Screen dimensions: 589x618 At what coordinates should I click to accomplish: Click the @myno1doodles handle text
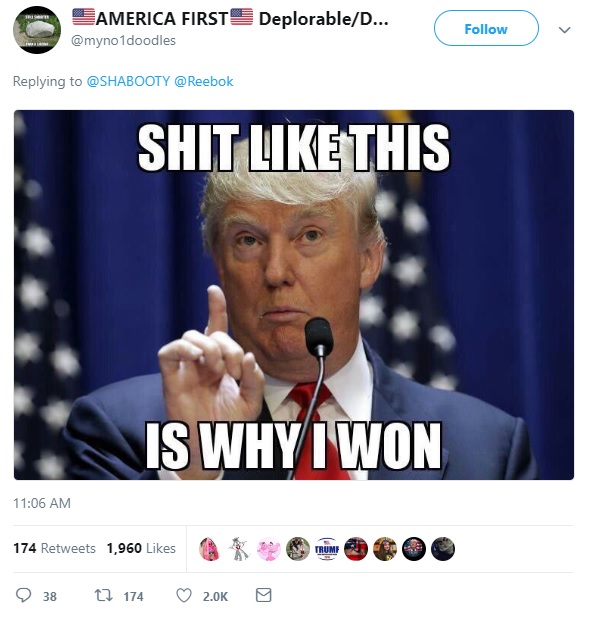pos(123,40)
